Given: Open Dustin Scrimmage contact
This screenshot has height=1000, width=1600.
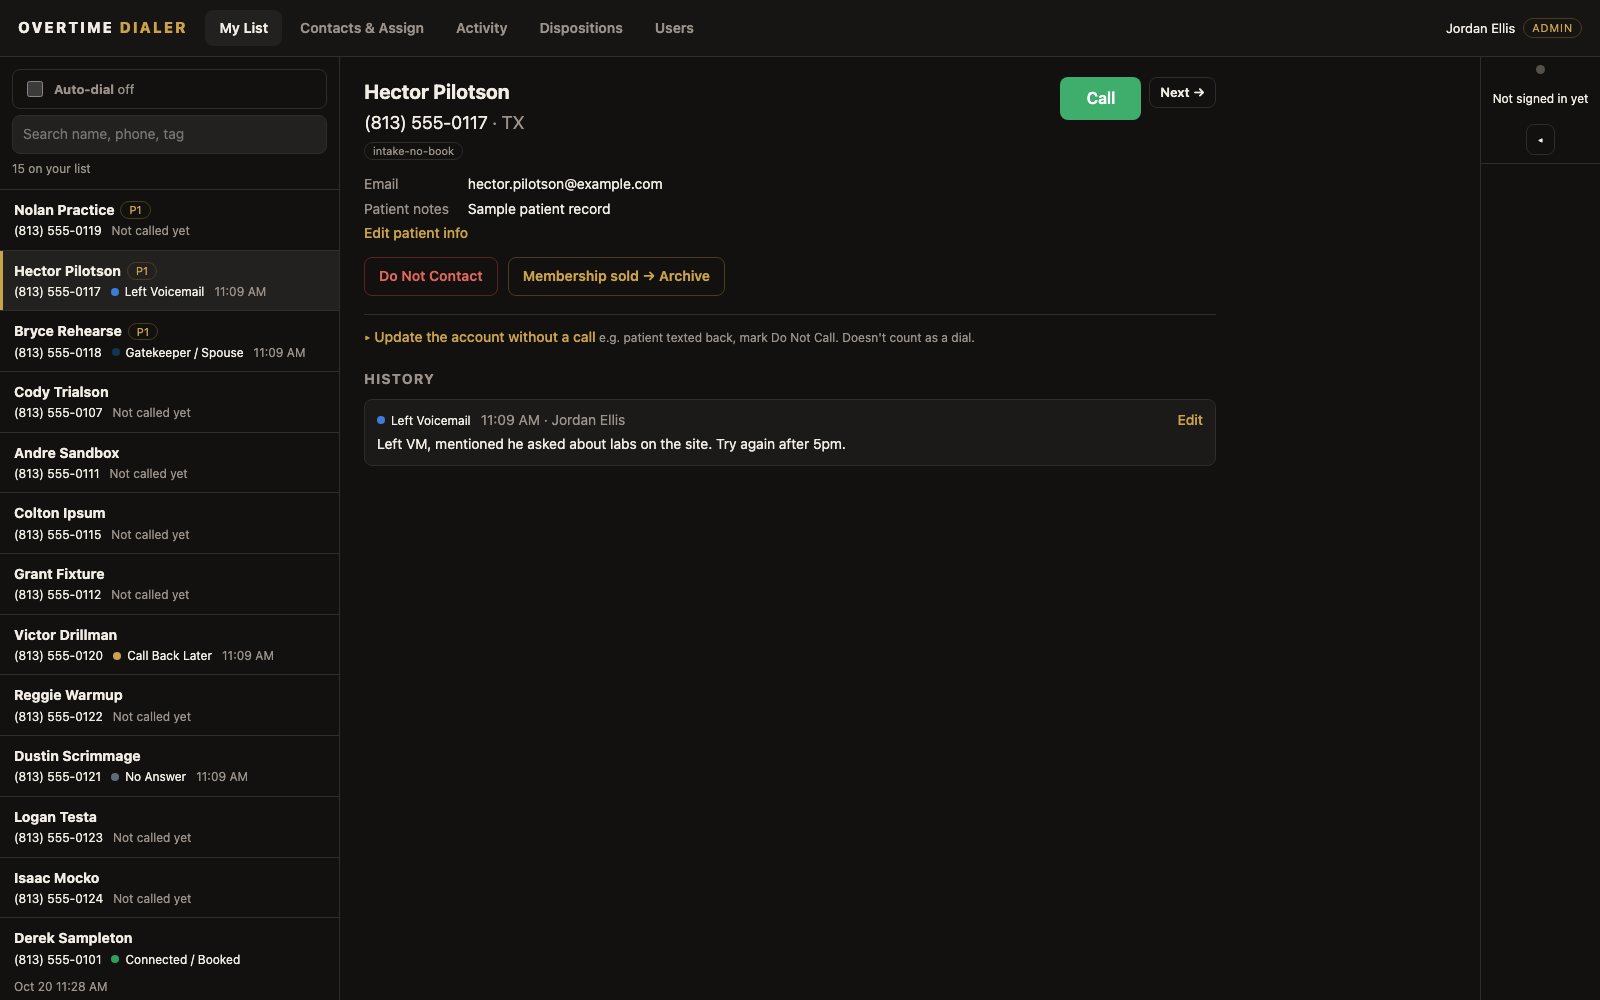Looking at the screenshot, I should (x=170, y=766).
